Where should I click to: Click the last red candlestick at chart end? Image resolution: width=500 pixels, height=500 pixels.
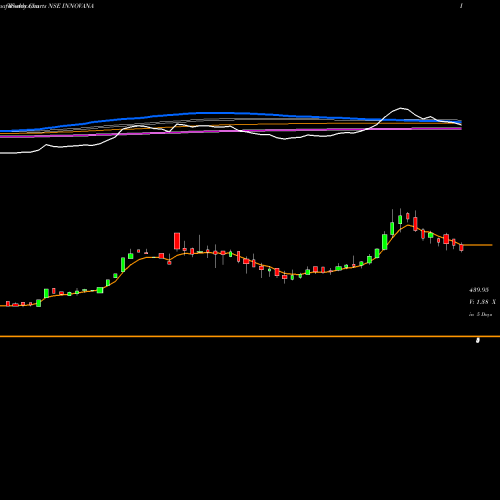pos(461,247)
